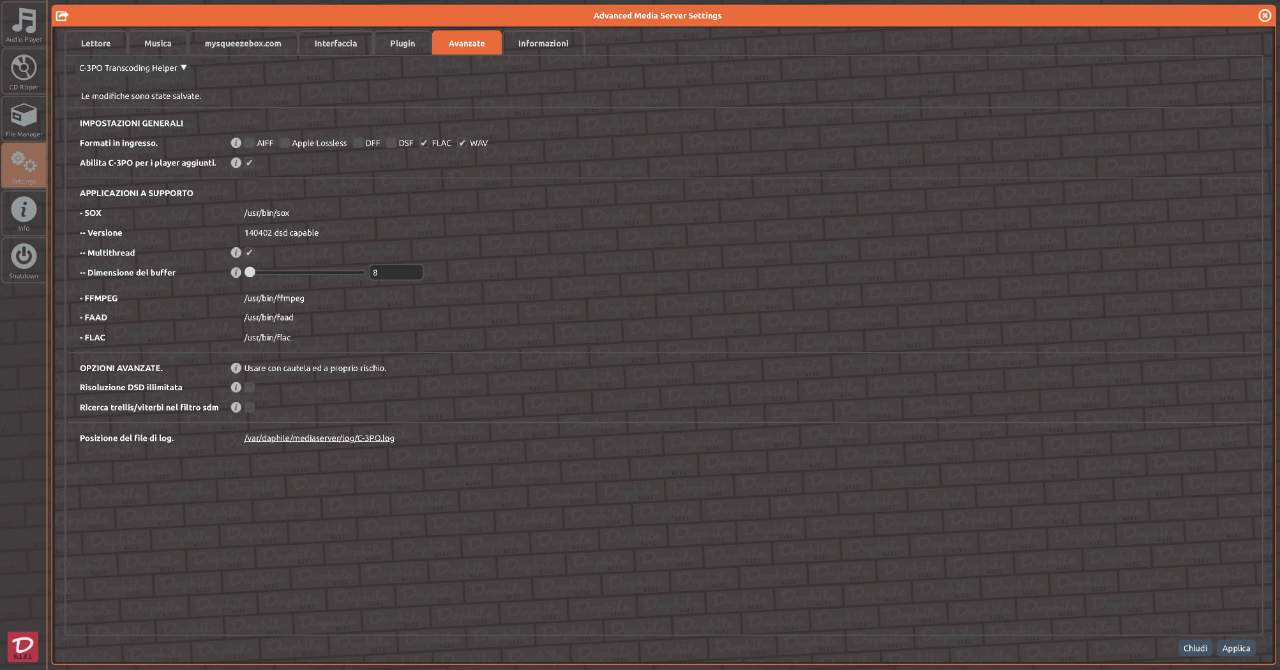Open the Audio Player sidebar icon
Viewport: 1280px width, 670px height.
24,24
